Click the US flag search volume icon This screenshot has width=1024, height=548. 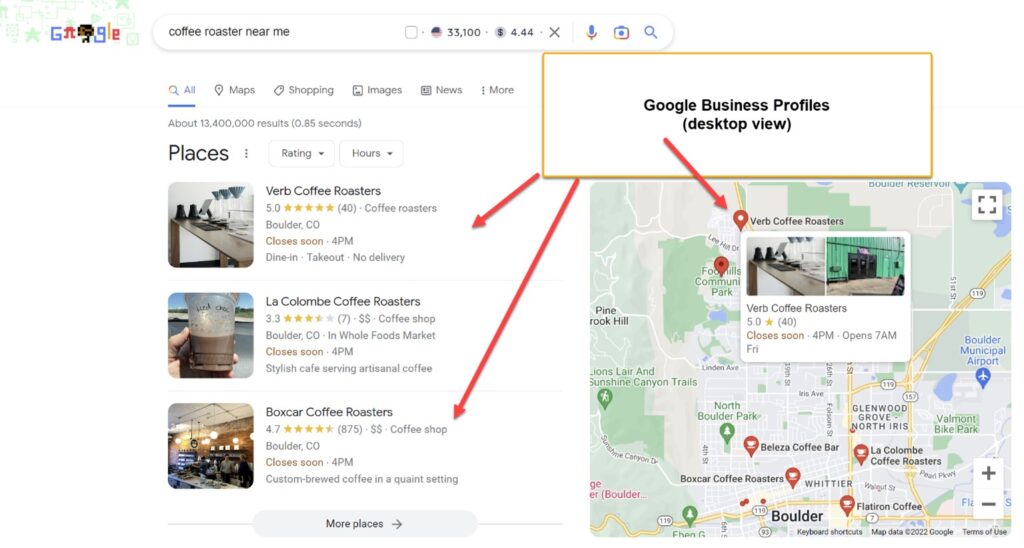(436, 32)
